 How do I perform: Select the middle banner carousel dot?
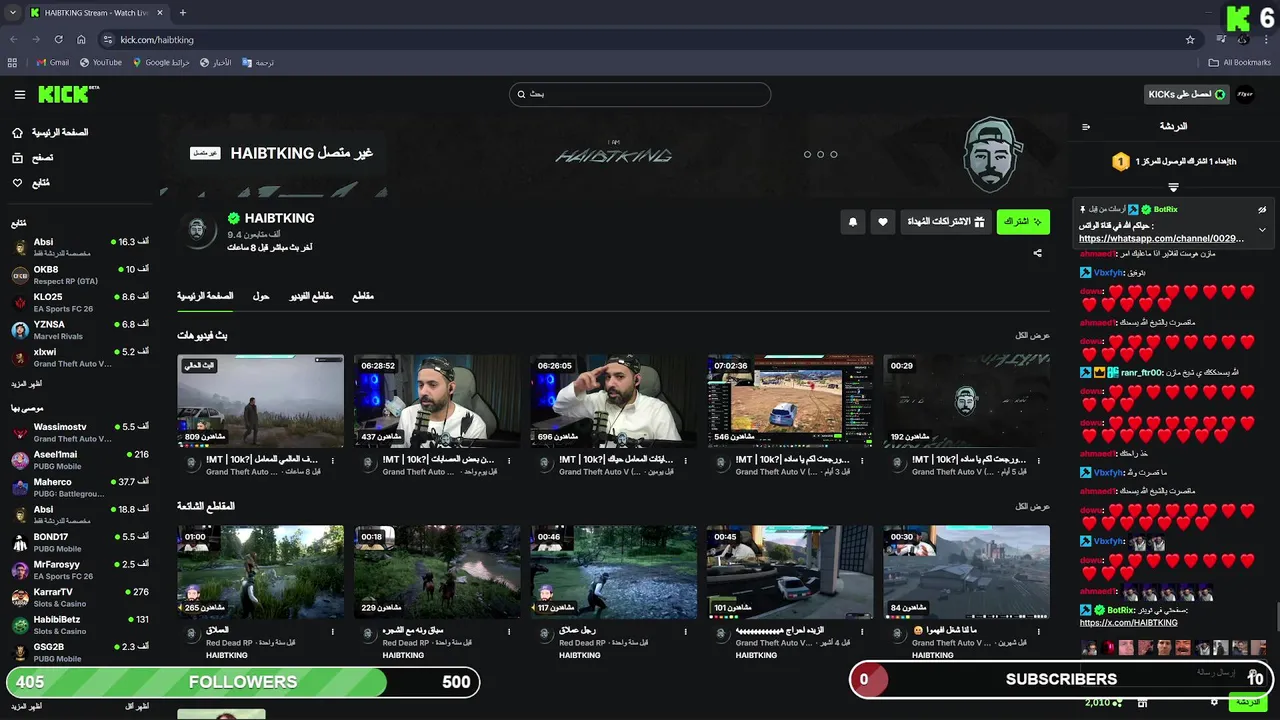pos(820,155)
